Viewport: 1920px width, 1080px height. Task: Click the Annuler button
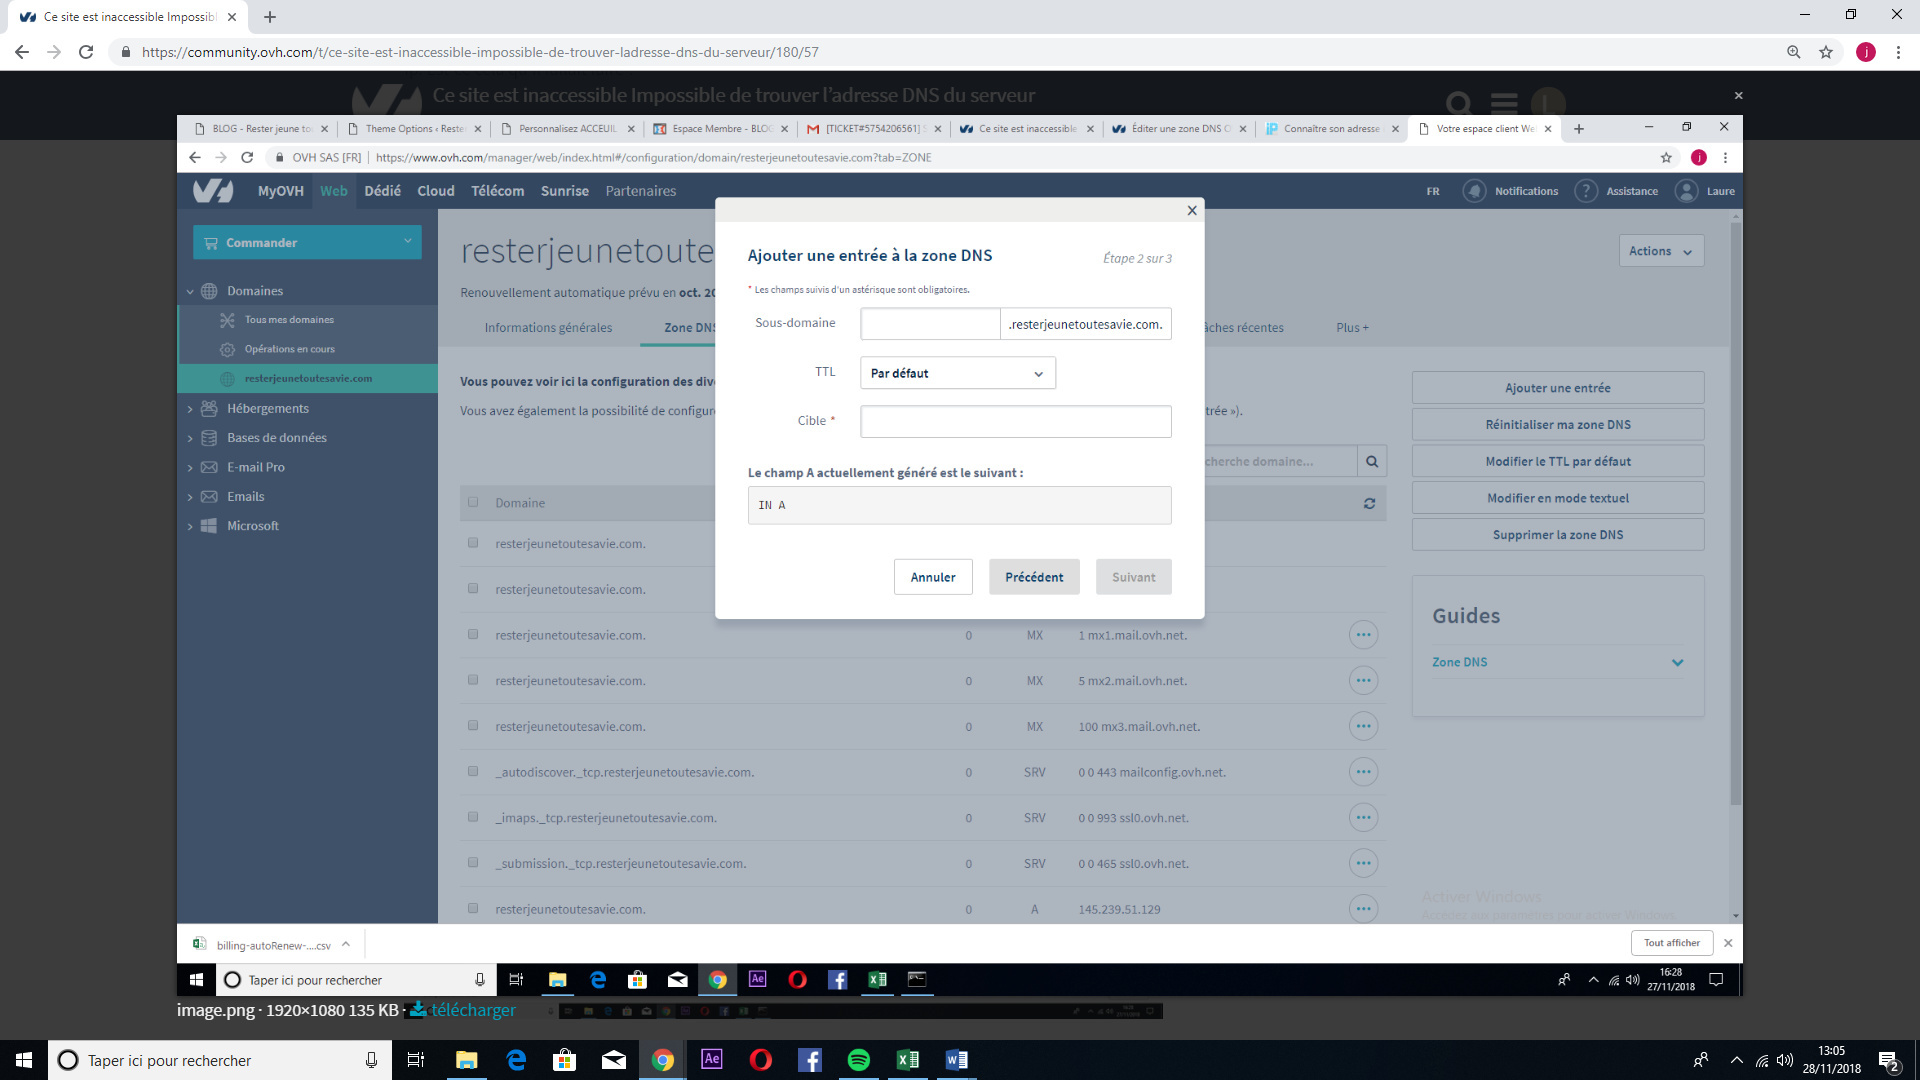[932, 577]
